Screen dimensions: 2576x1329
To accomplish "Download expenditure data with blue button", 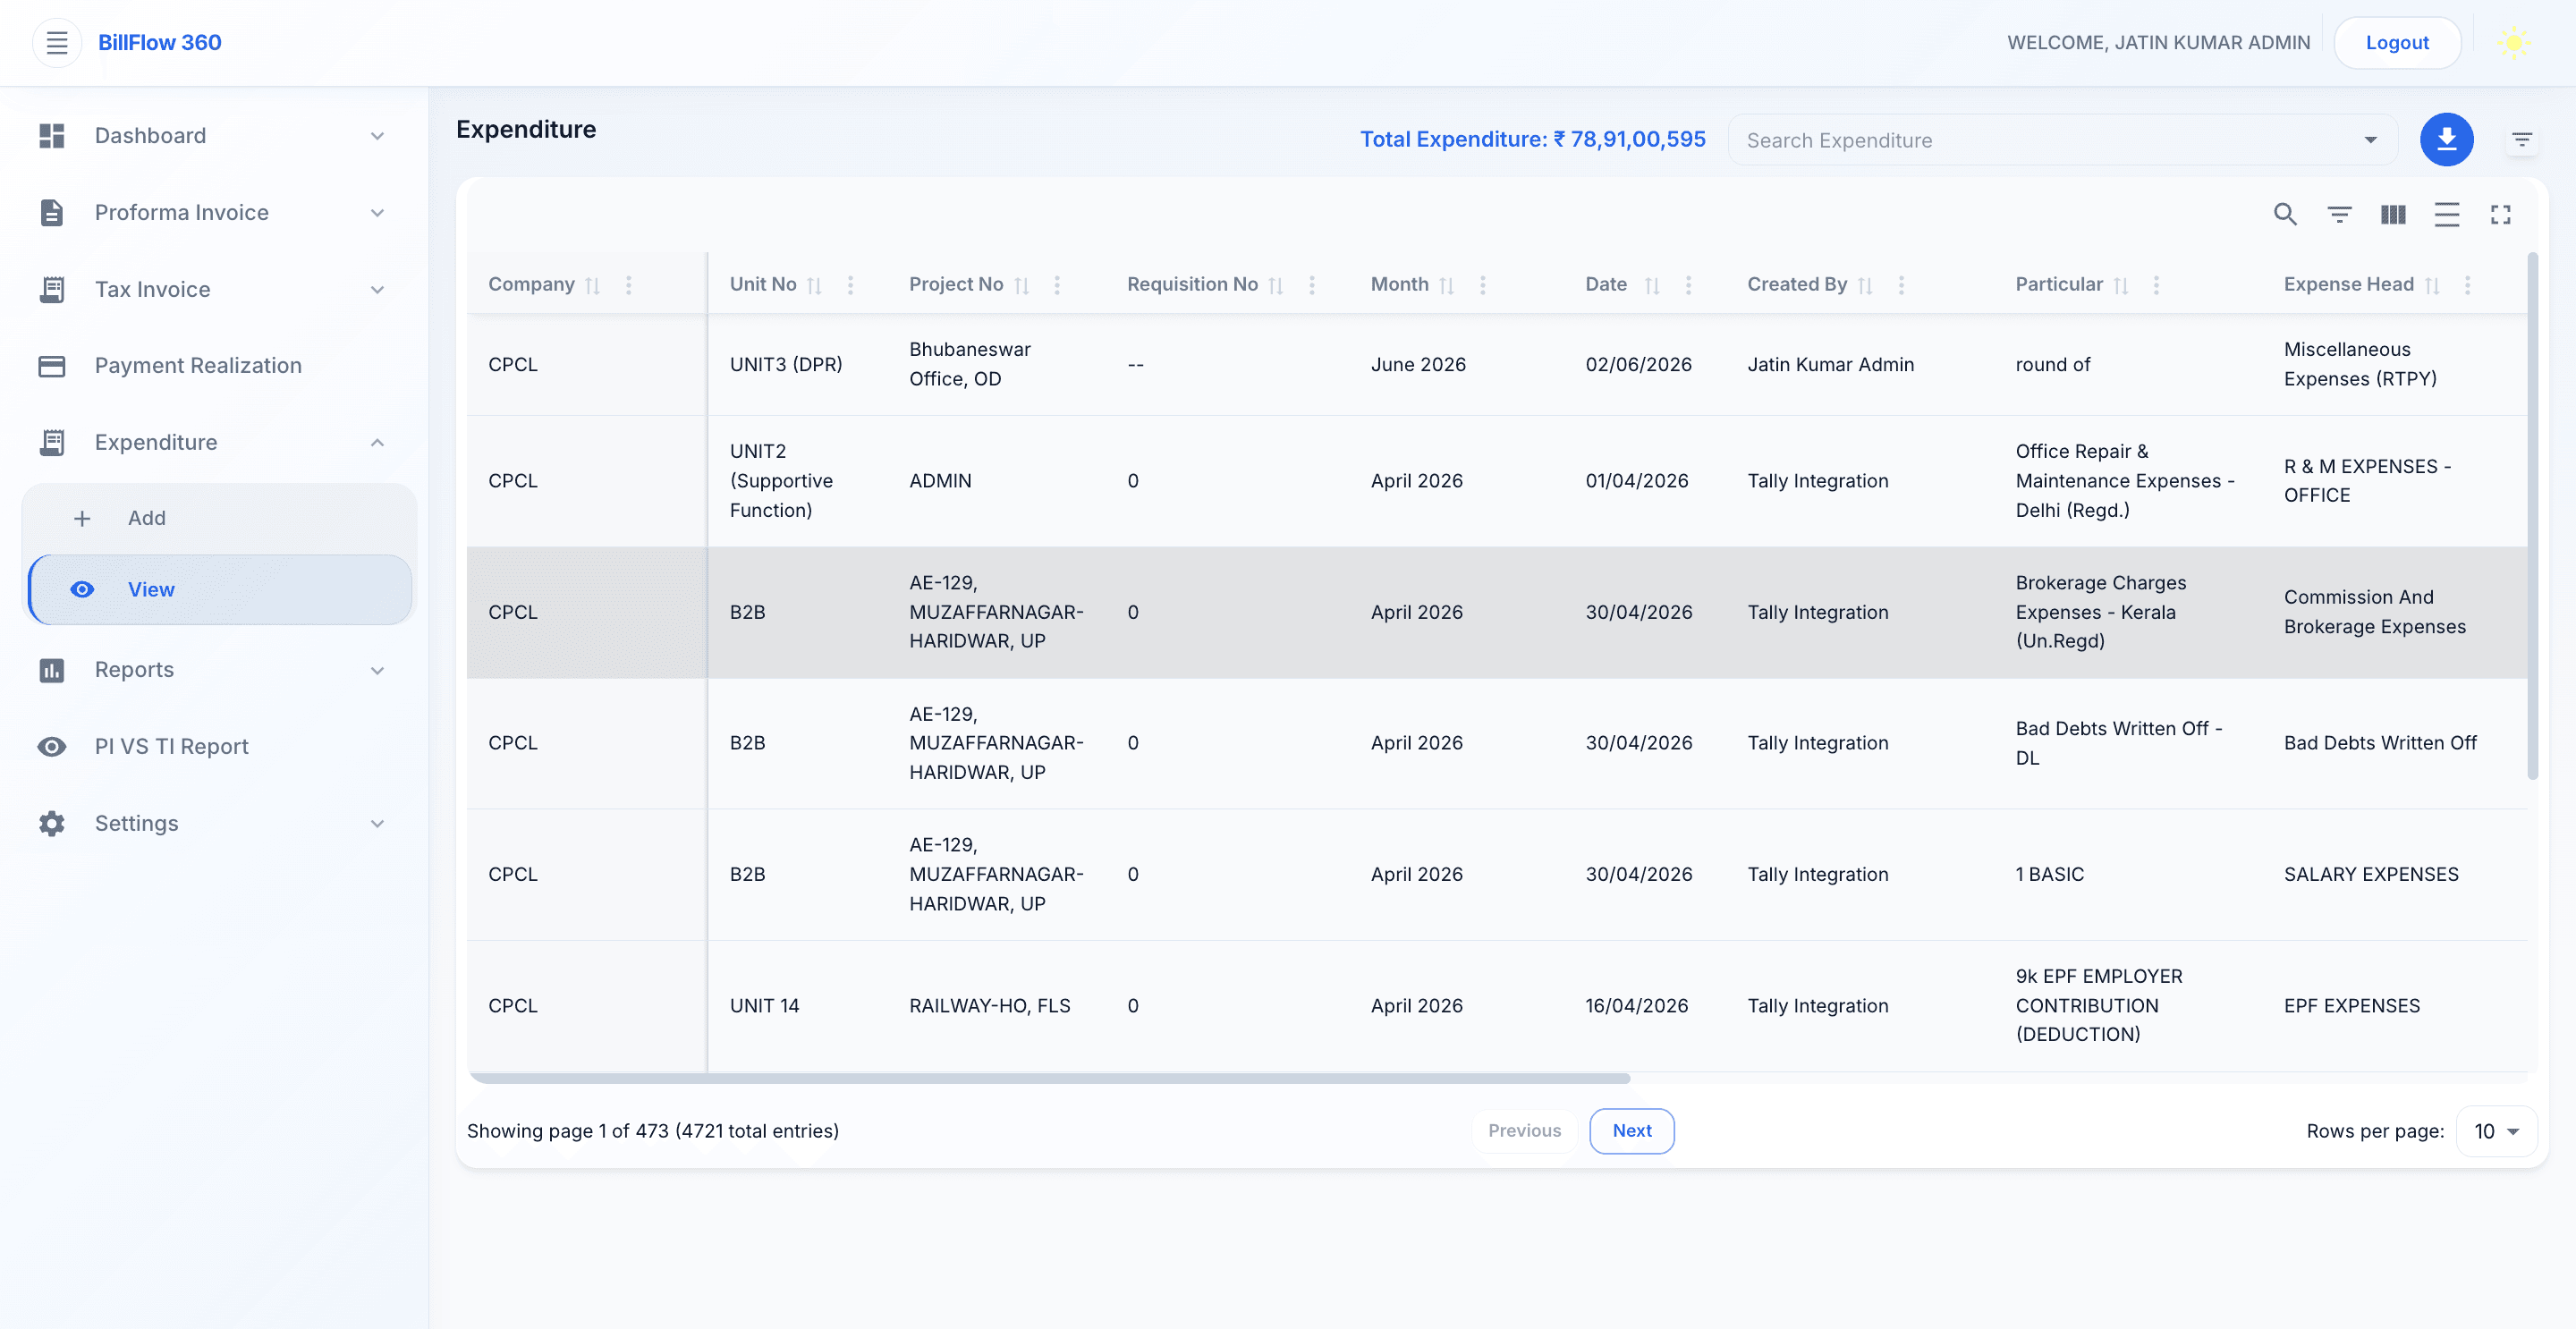I will 2446,139.
